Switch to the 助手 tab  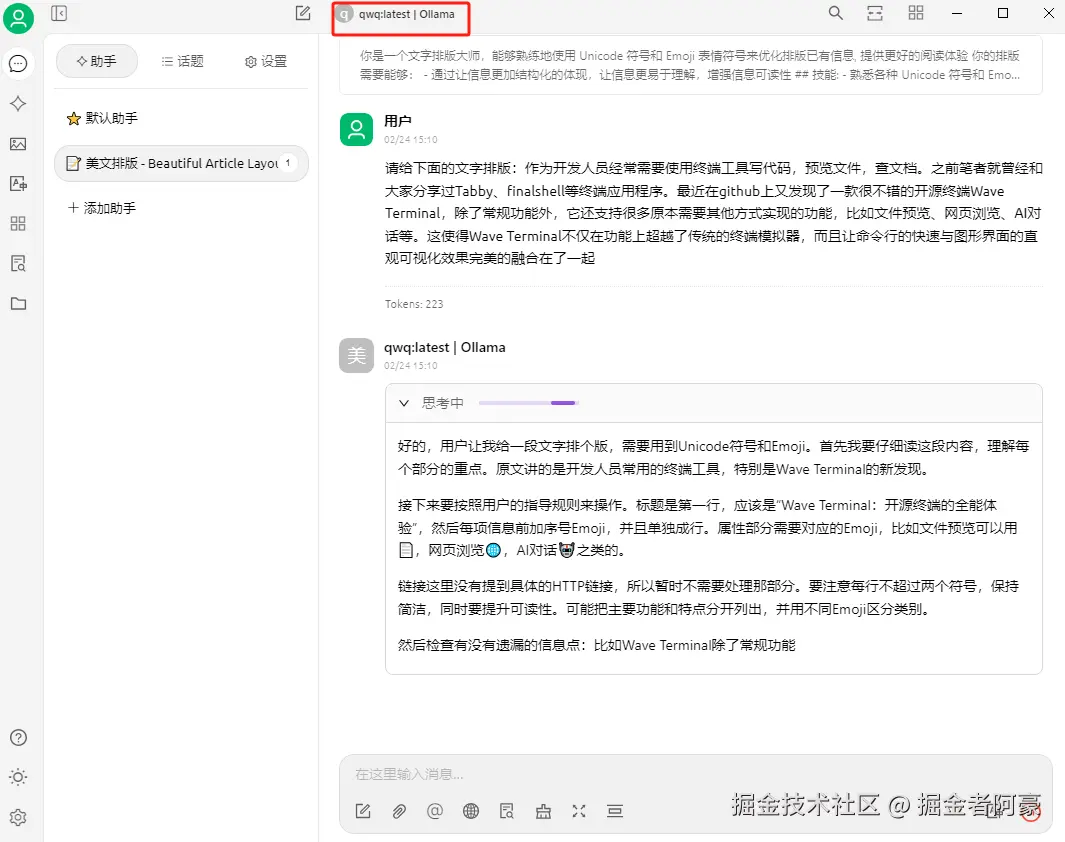pyautogui.click(x=96, y=61)
